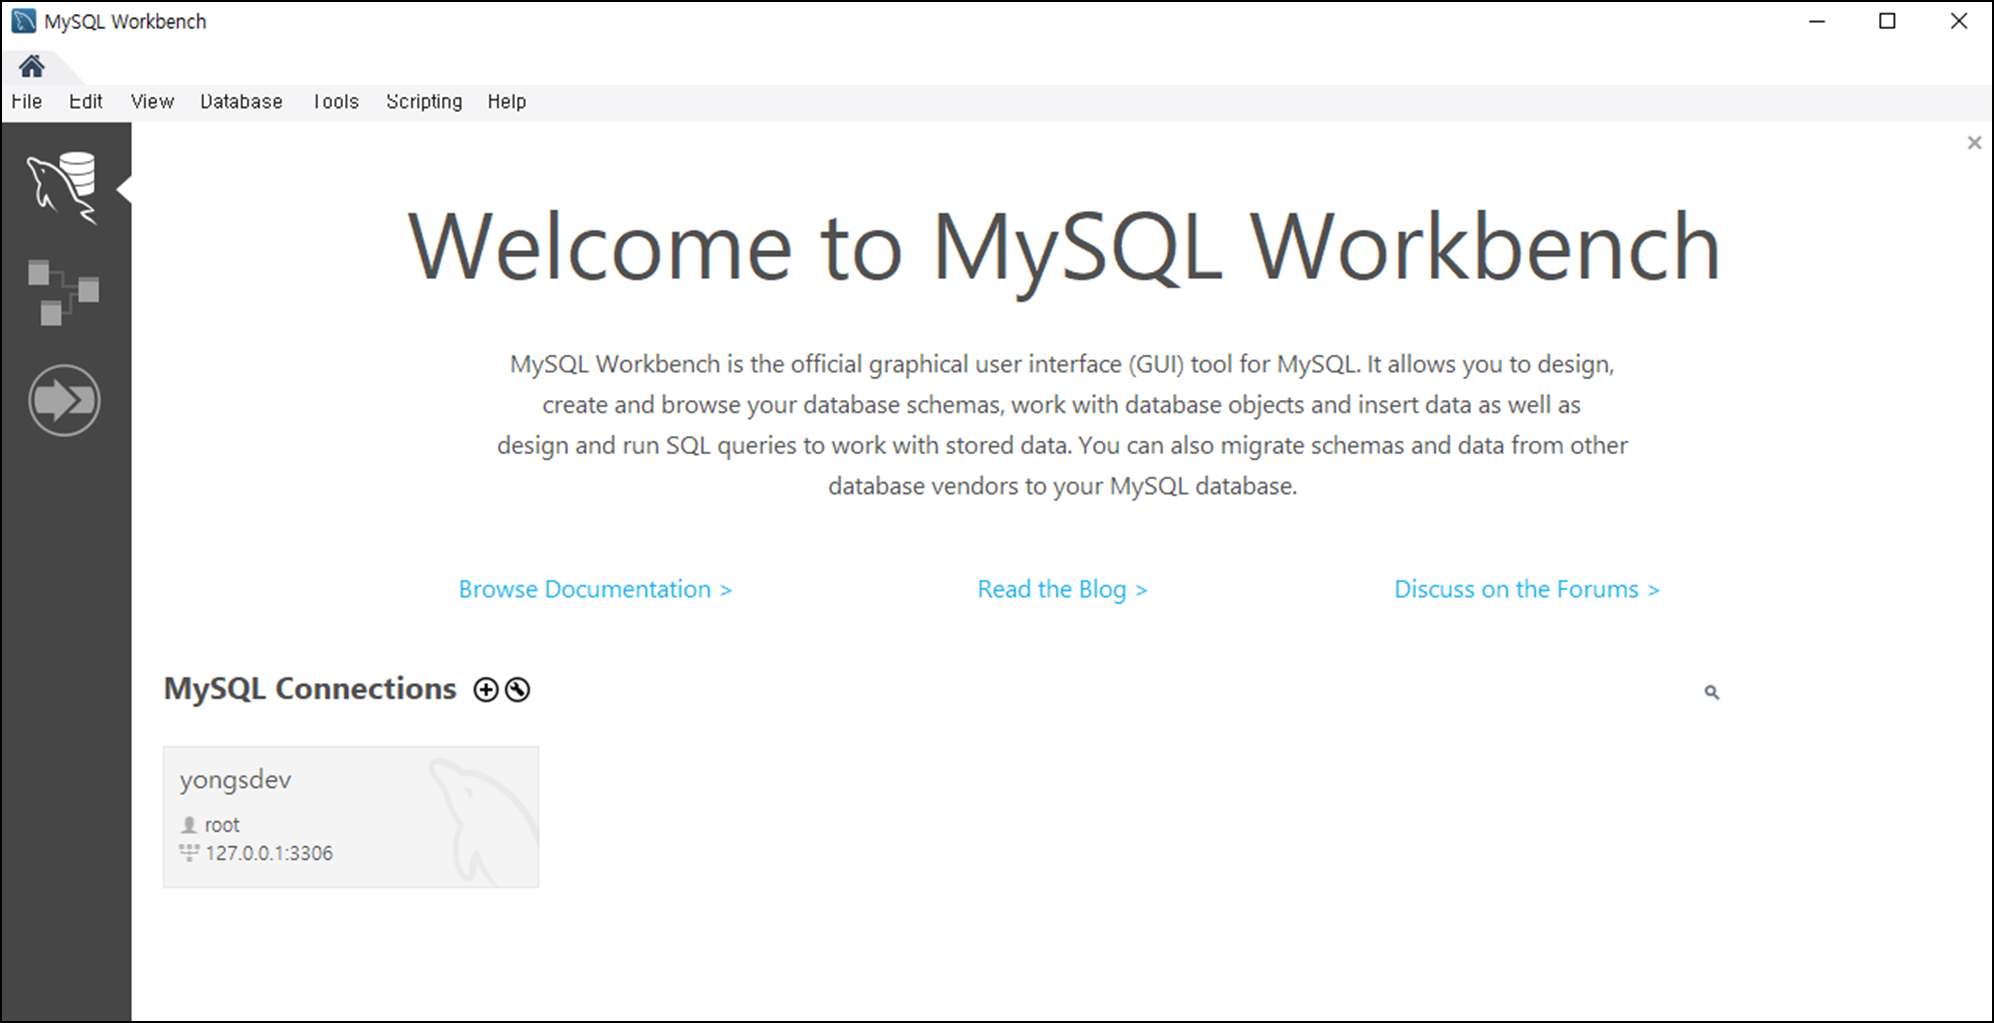
Task: Close the MySQL Workbench window
Action: (1959, 21)
